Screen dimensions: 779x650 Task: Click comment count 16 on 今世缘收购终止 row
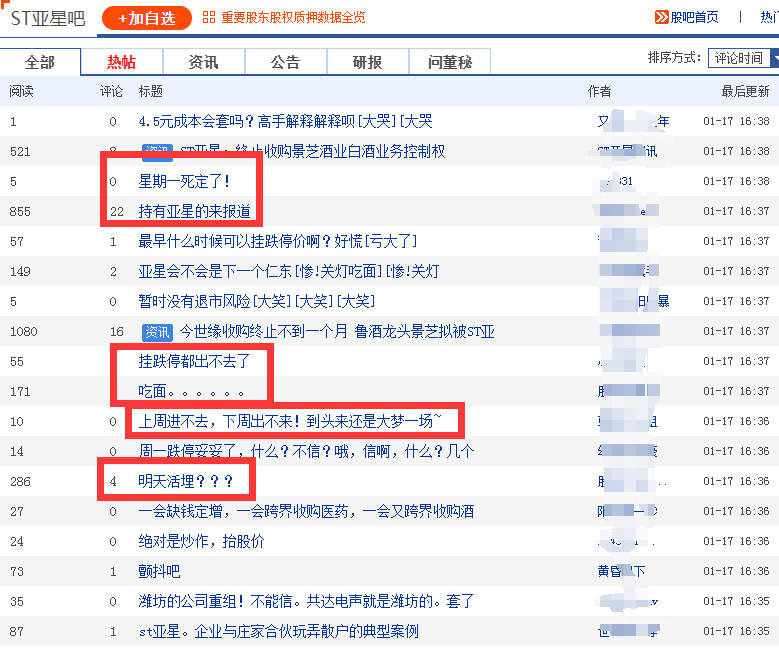(117, 332)
